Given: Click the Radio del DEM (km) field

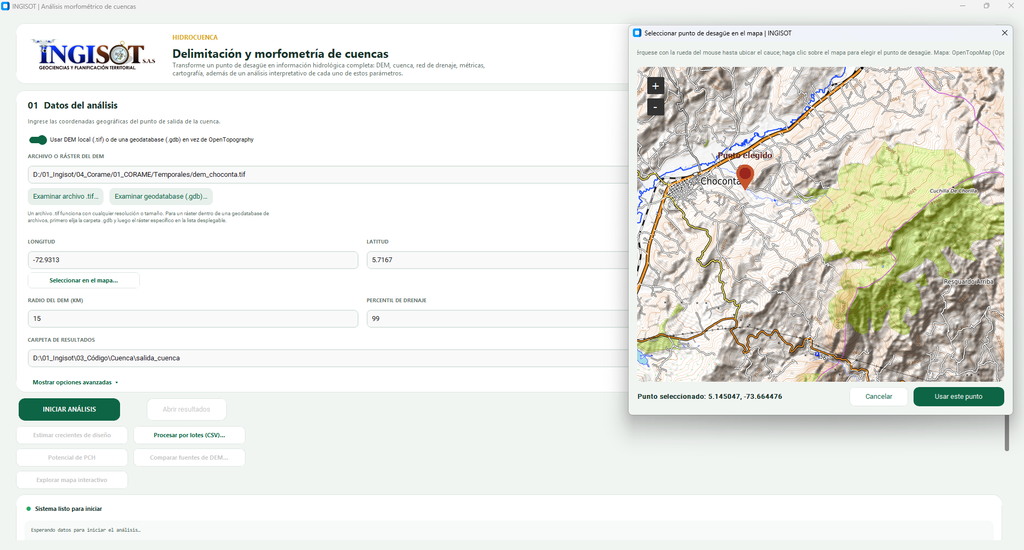Looking at the screenshot, I should point(193,319).
